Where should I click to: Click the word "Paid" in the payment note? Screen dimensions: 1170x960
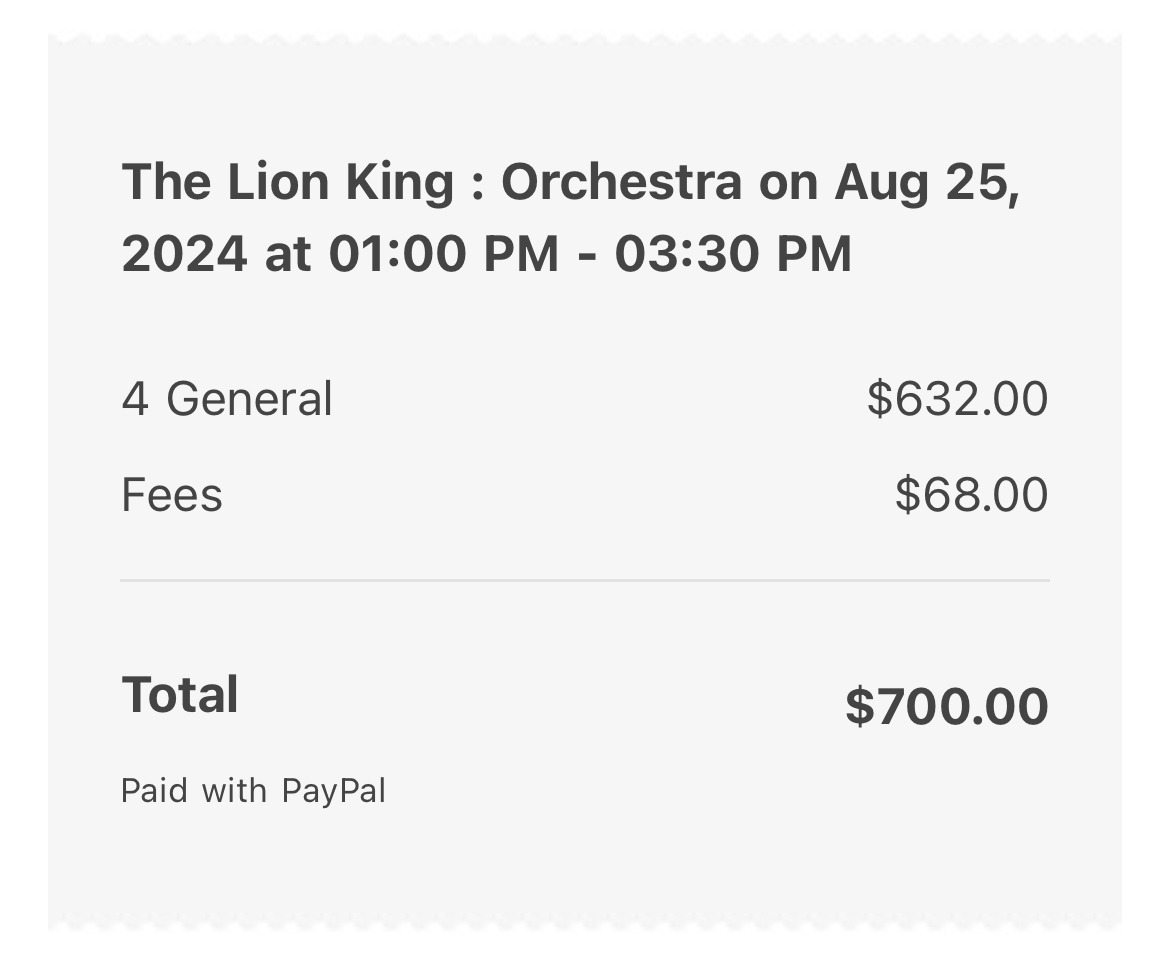[x=154, y=791]
